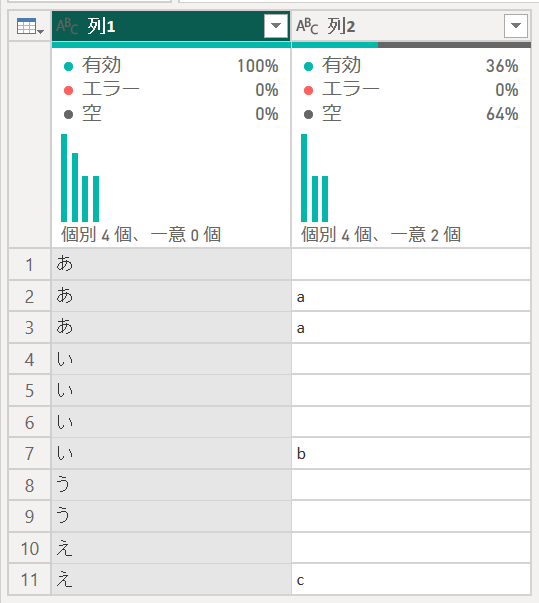The width and height of the screenshot is (539, 603).
Task: Select the empty 列2 cell in row 4
Action: pos(411,359)
